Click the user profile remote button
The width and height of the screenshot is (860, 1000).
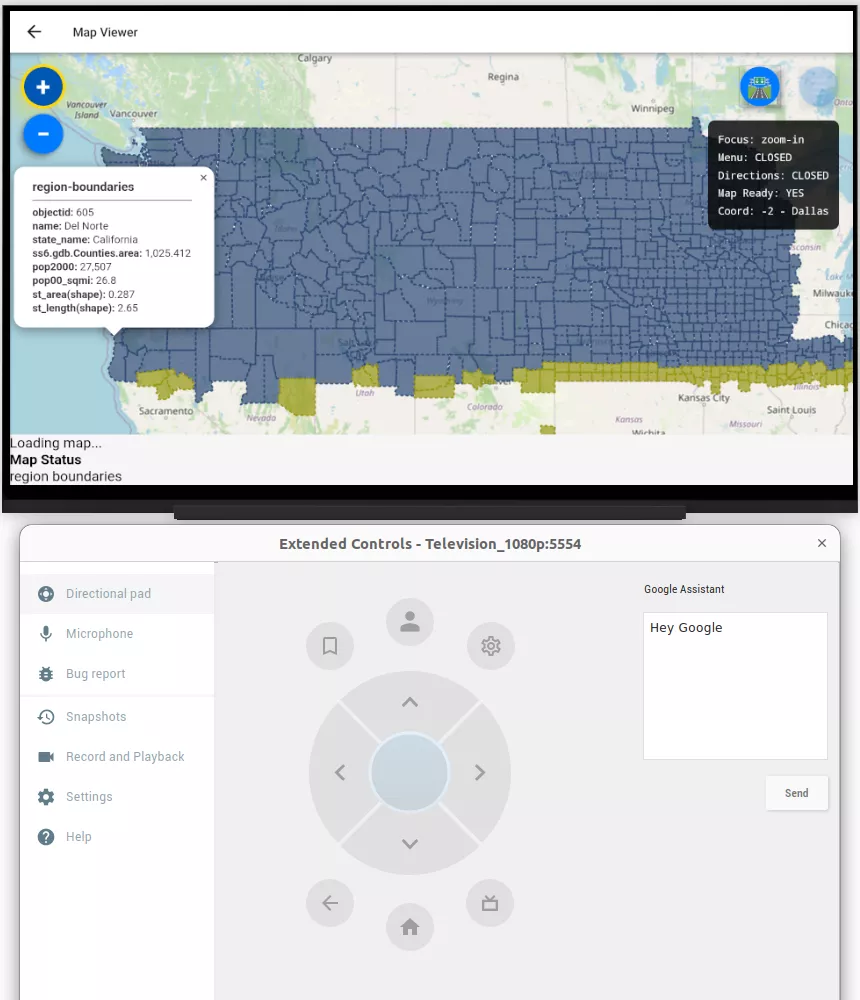pos(410,622)
